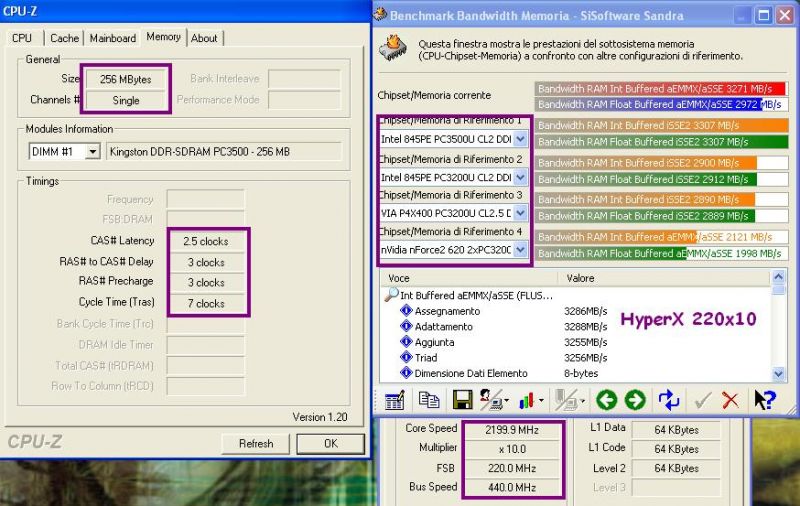
Task: Select the Memory tab in CPU-Z
Action: click(163, 37)
